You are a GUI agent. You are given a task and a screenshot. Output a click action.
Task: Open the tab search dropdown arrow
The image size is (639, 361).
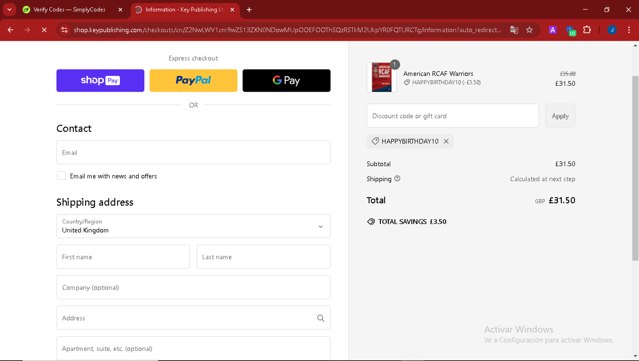9,9
